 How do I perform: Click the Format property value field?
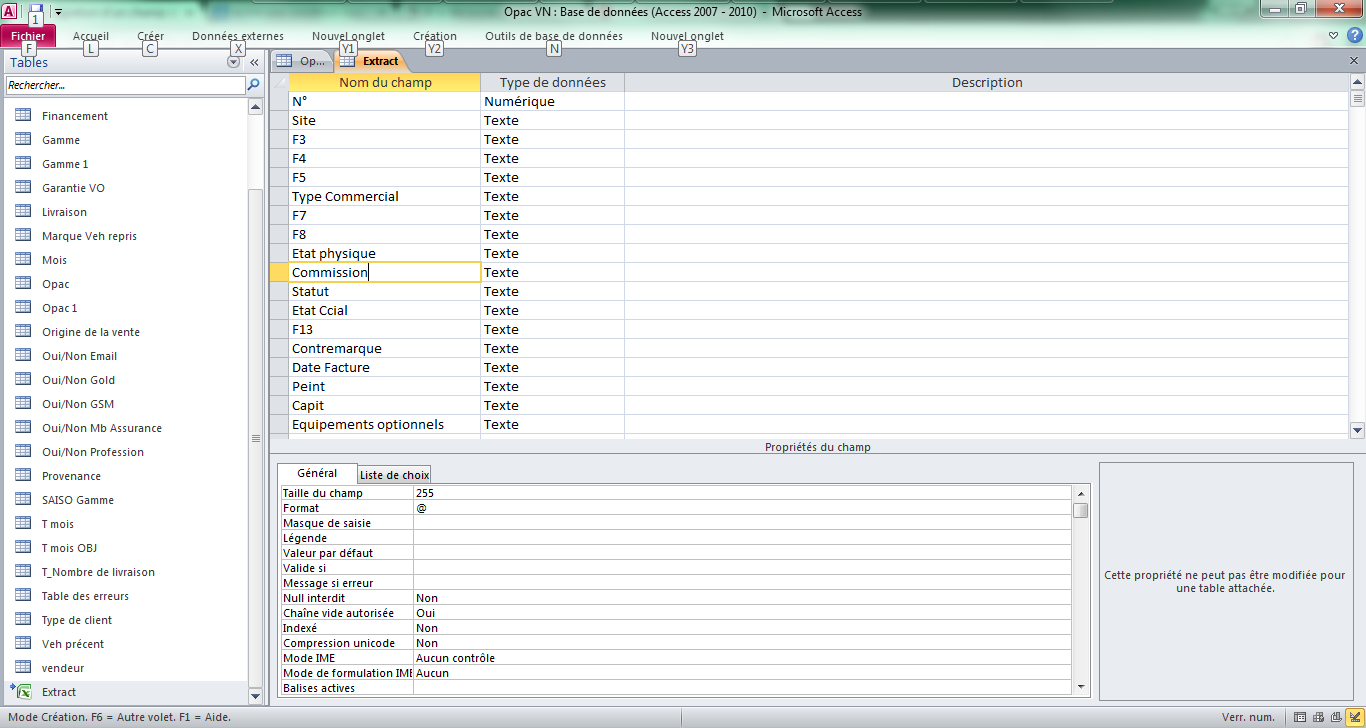742,508
